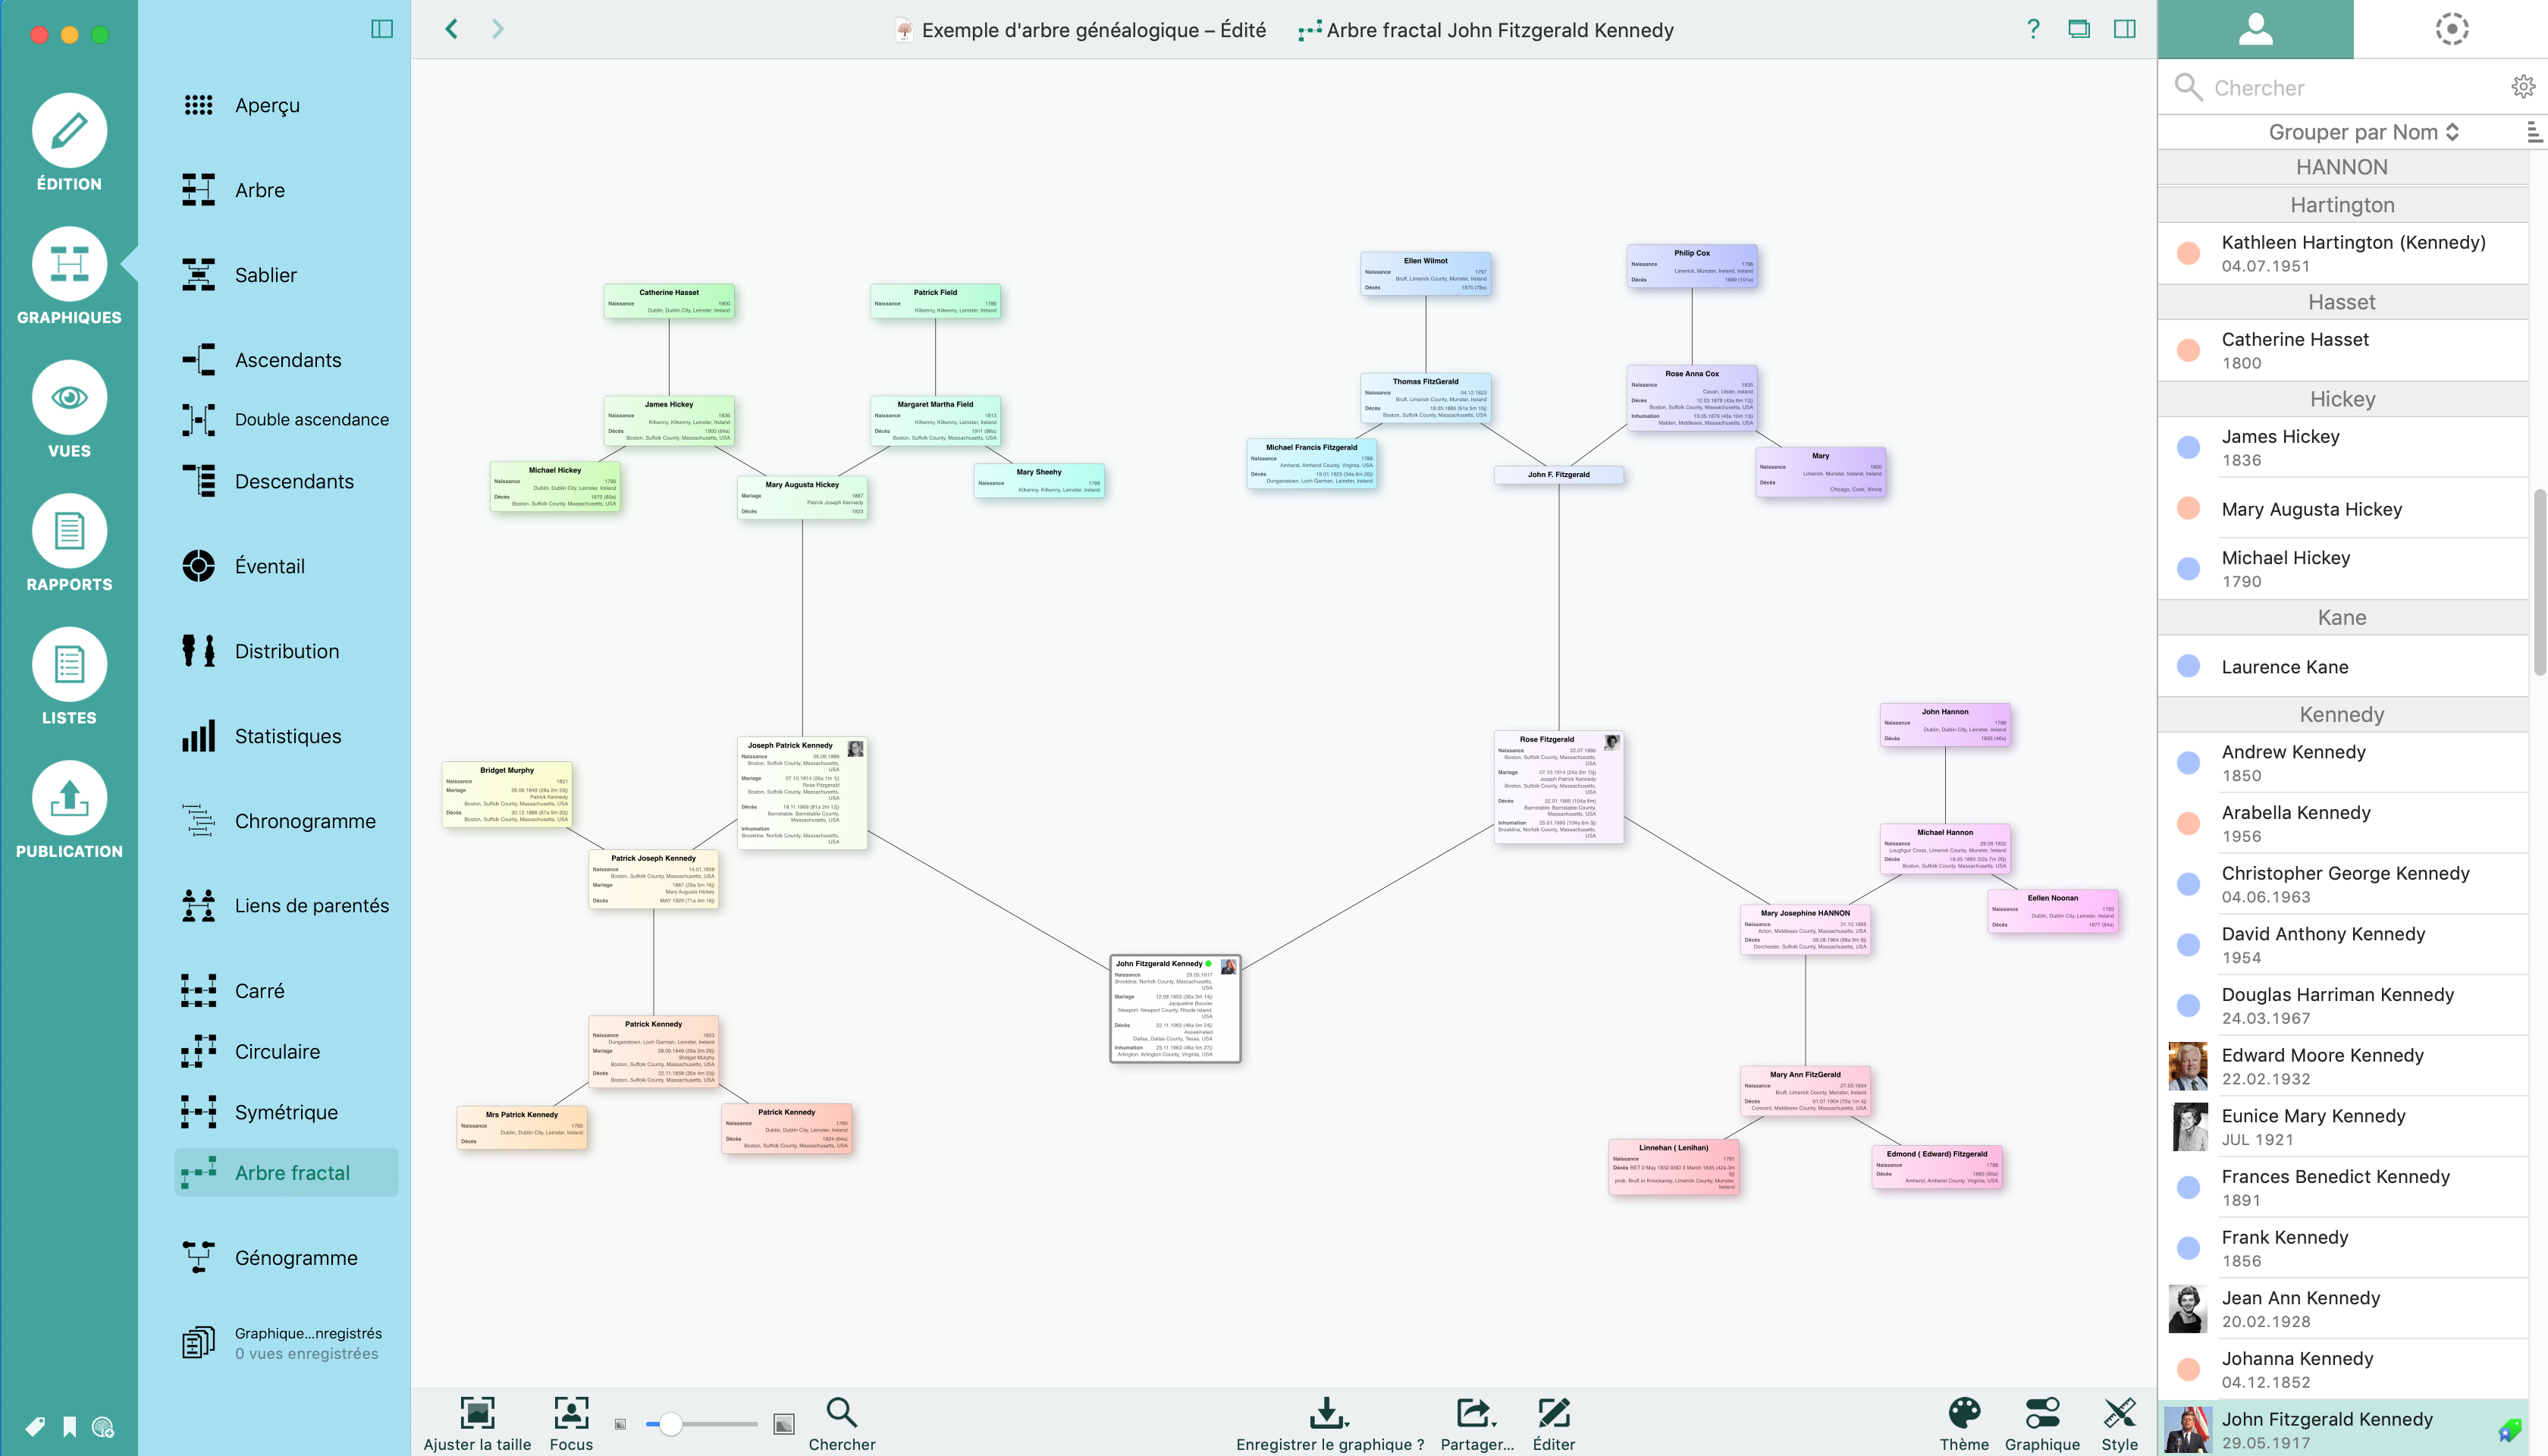Select James Hickey in person list
Image resolution: width=2548 pixels, height=1456 pixels.
pyautogui.click(x=2343, y=447)
